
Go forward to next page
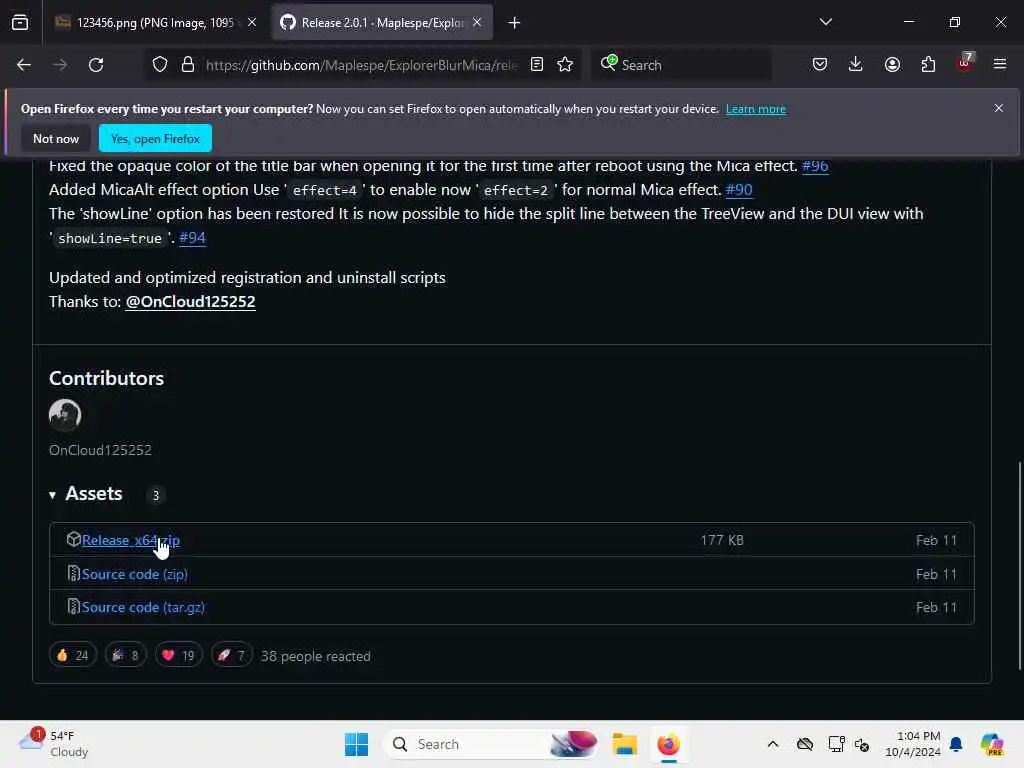(x=60, y=65)
